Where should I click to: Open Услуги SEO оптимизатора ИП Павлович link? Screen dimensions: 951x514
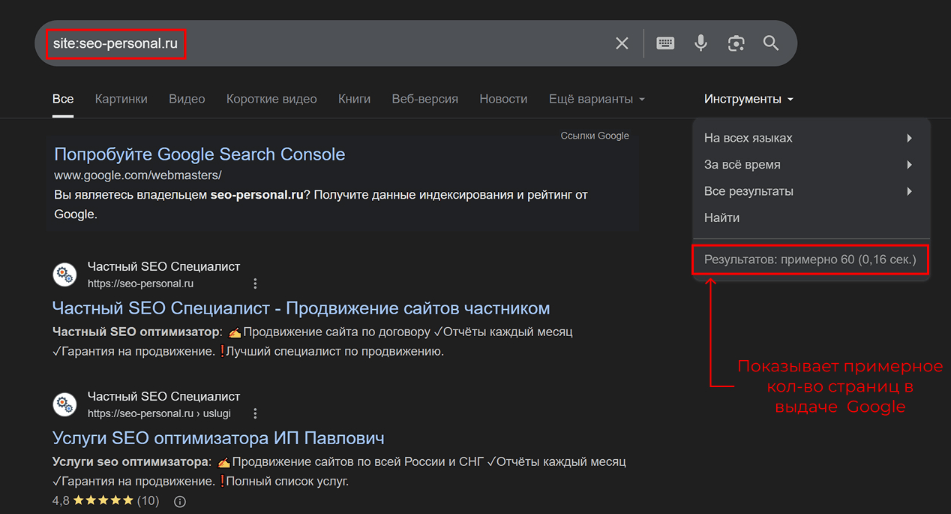[218, 438]
